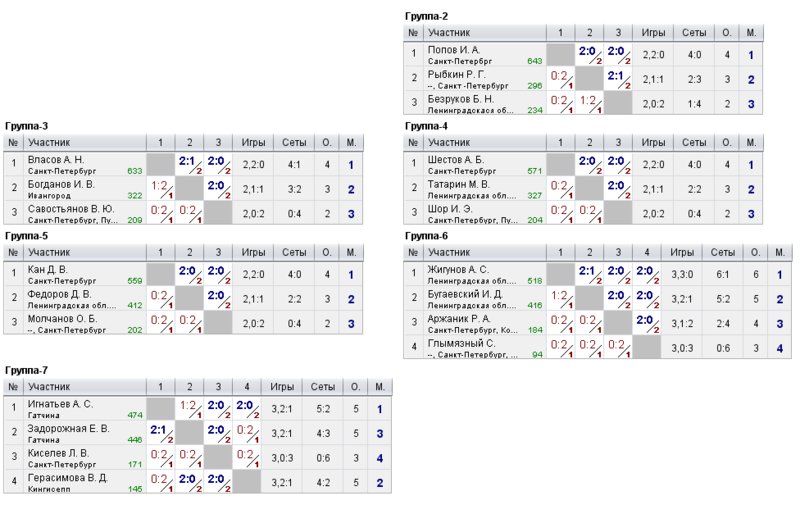This screenshot has width=800, height=523.
Task: Select Шестов А. Б. in Группа-4
Action: coord(456,160)
